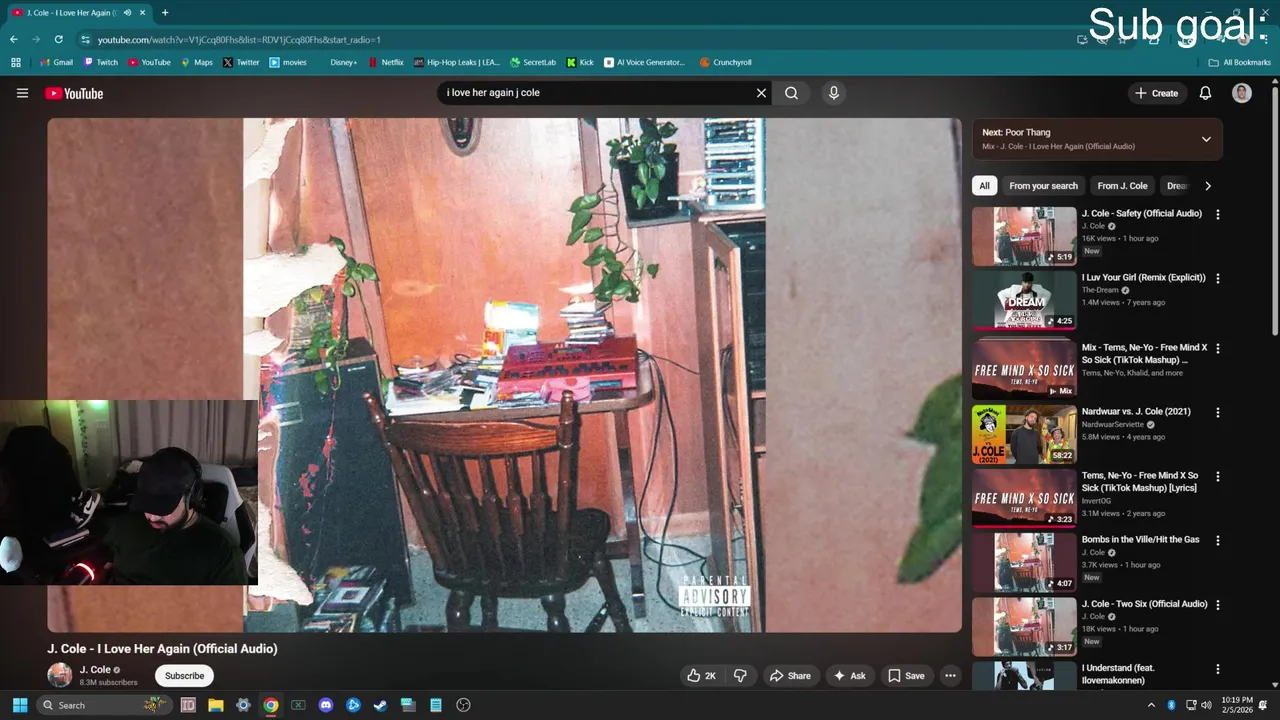Open Chrome apps grid in bookmarks bar
This screenshot has width=1280, height=720.
[15, 62]
